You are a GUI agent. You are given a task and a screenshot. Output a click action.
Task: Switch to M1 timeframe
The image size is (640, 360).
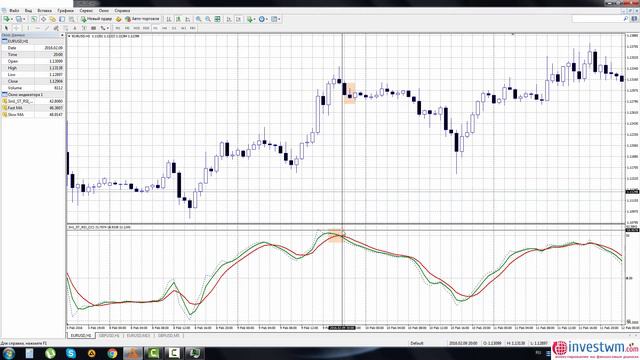click(x=118, y=28)
